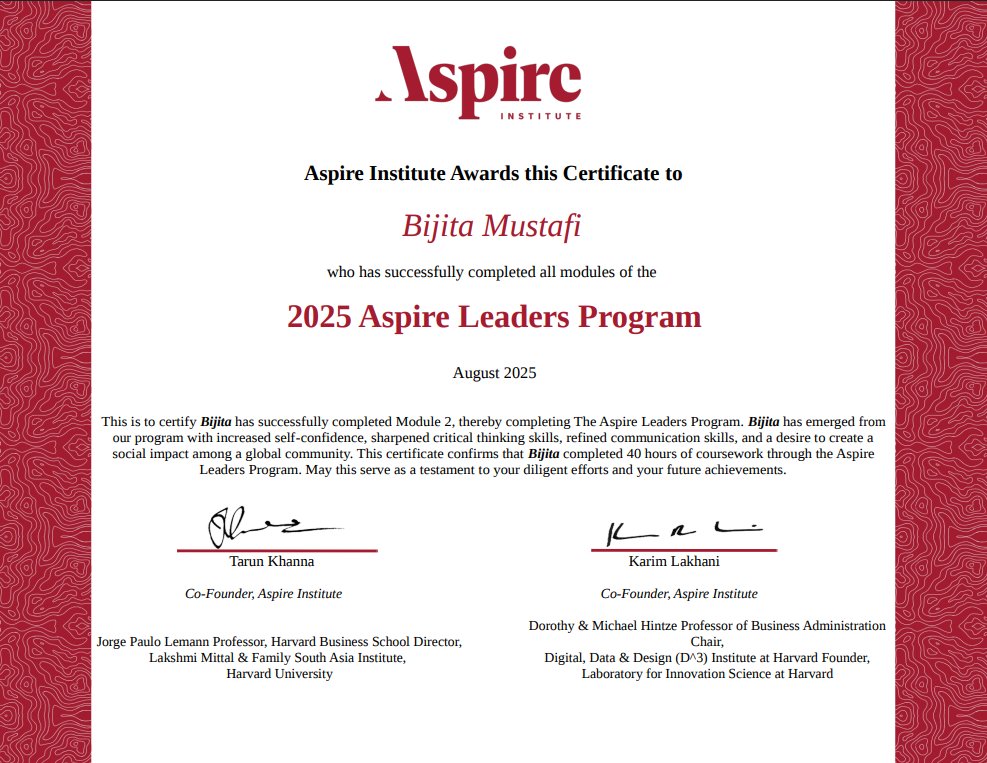Screen dimensions: 987x763
Task: Click the 'Aspire Institute Awards this Certificate to' heading
Action: pyautogui.click(x=493, y=173)
